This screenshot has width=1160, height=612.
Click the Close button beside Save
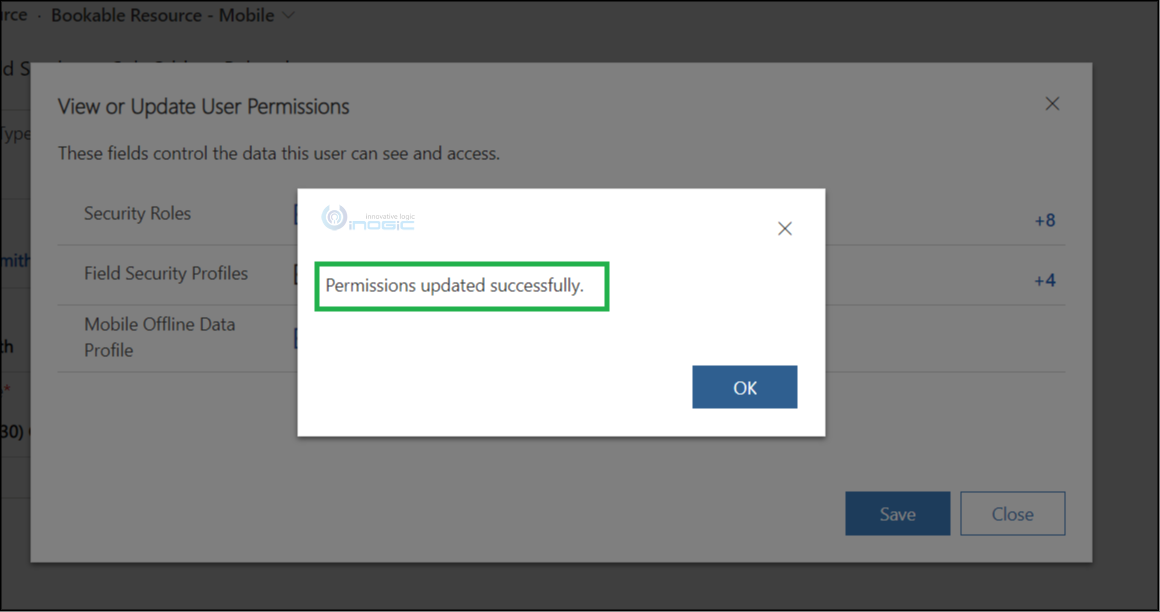tap(1012, 514)
